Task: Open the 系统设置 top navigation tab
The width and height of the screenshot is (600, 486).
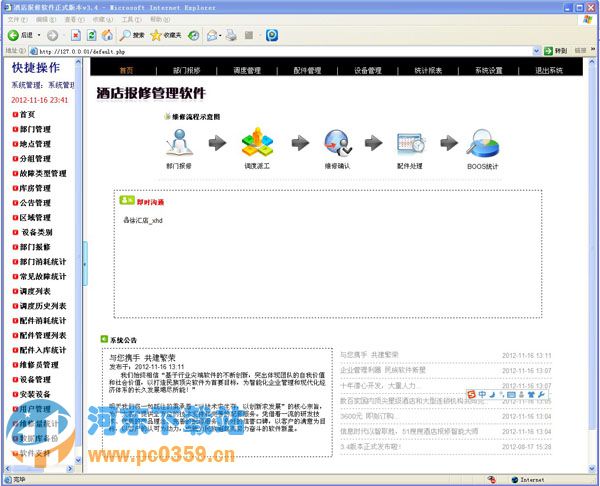Action: coord(489,70)
